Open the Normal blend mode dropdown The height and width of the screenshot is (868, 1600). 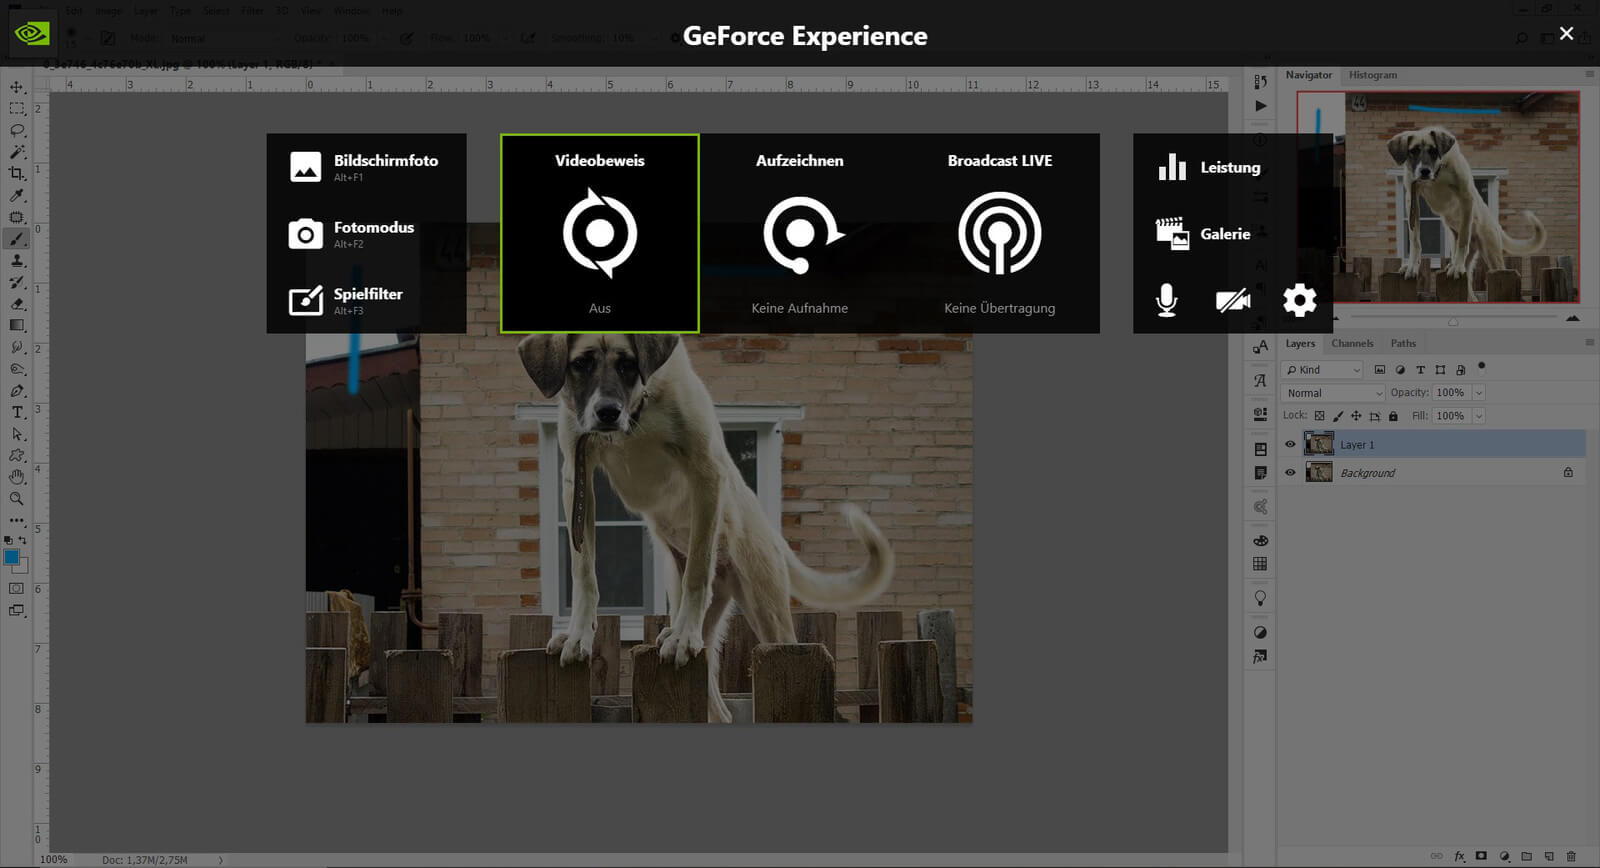click(1332, 393)
